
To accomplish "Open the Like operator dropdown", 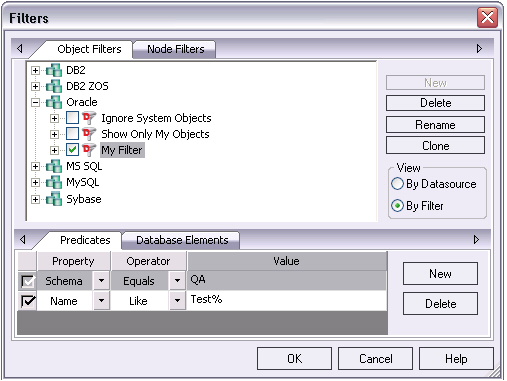I will (177, 301).
